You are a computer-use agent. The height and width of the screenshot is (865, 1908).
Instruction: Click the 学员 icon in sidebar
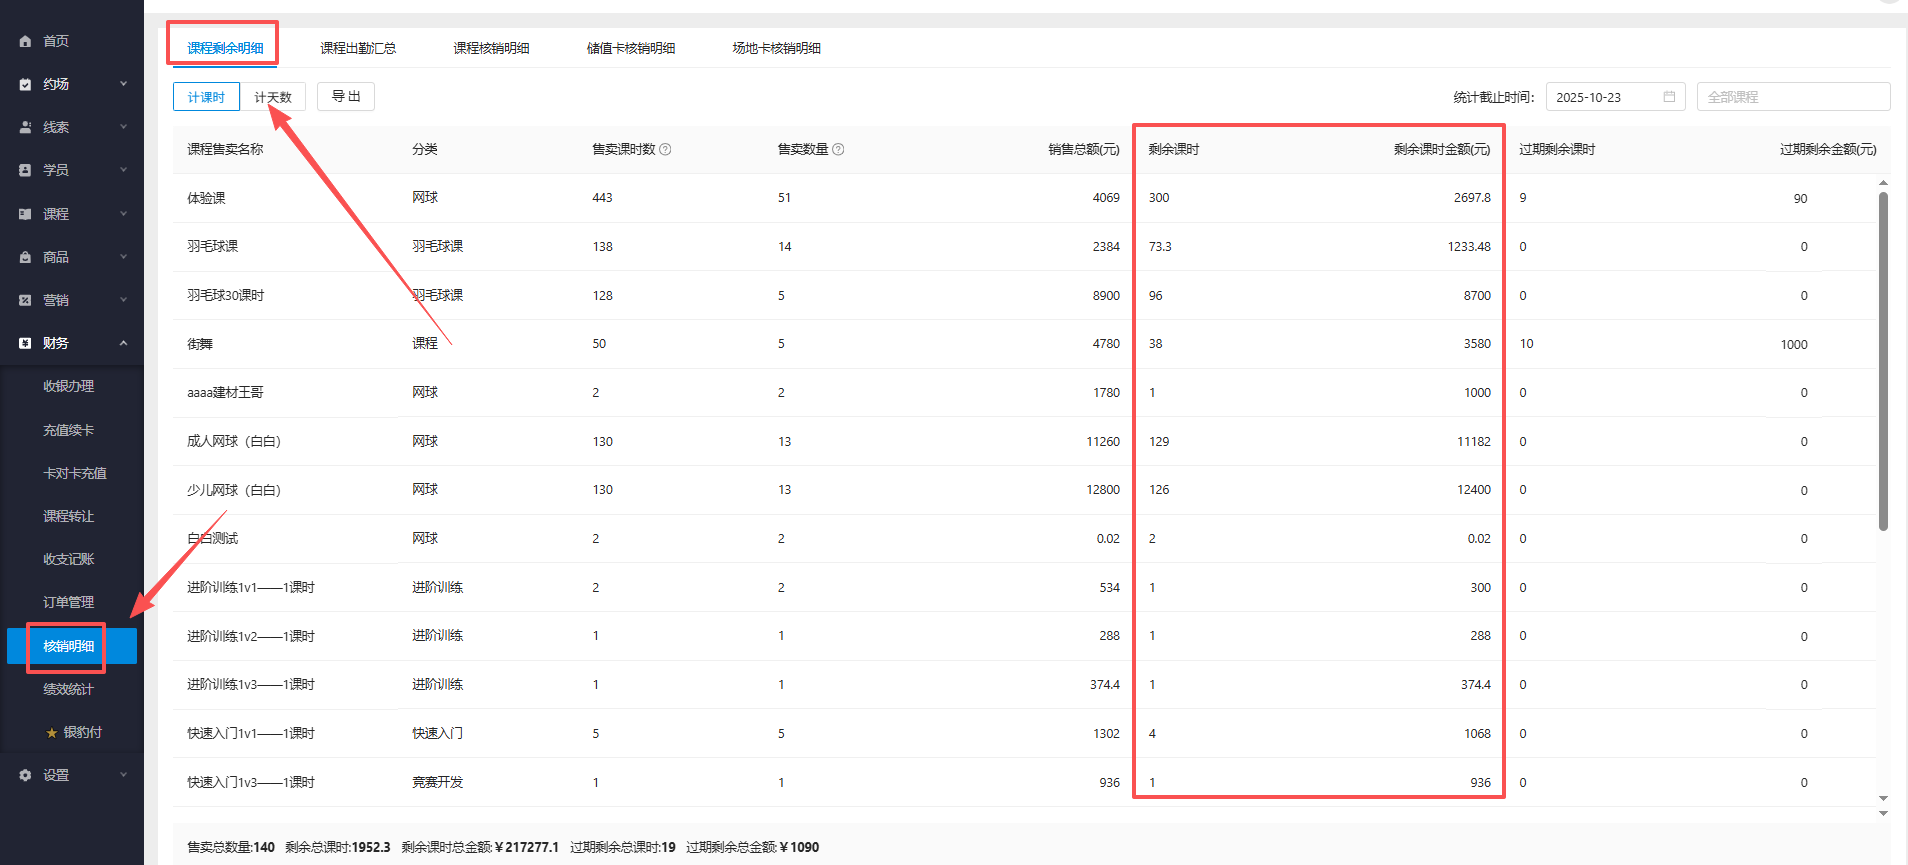click(x=25, y=170)
